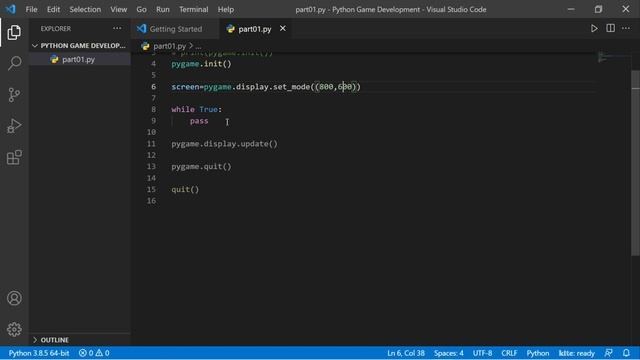This screenshot has height=360, width=640.
Task: Open the Explorer view in activity bar
Action: coord(14,32)
